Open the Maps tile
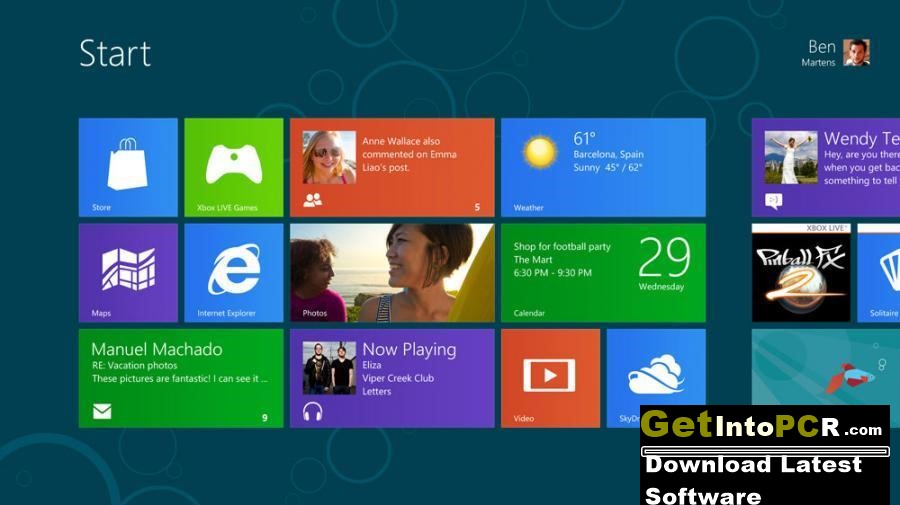 [x=128, y=273]
